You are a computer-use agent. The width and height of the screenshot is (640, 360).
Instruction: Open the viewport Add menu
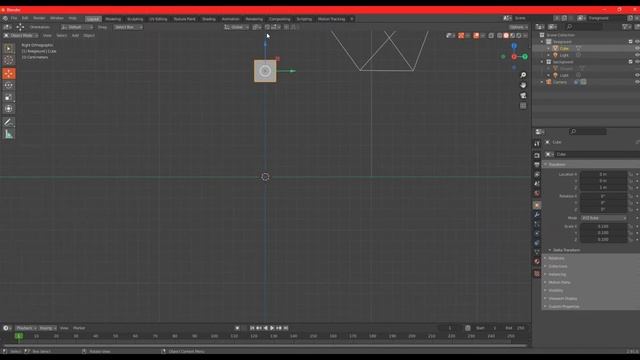point(75,36)
